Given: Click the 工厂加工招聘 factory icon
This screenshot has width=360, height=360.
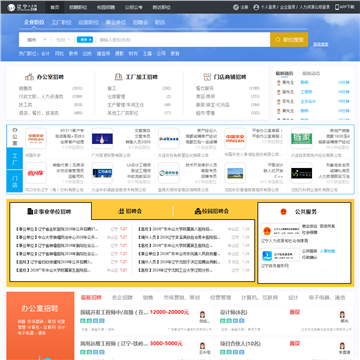Looking at the screenshot, I should 118,77.
